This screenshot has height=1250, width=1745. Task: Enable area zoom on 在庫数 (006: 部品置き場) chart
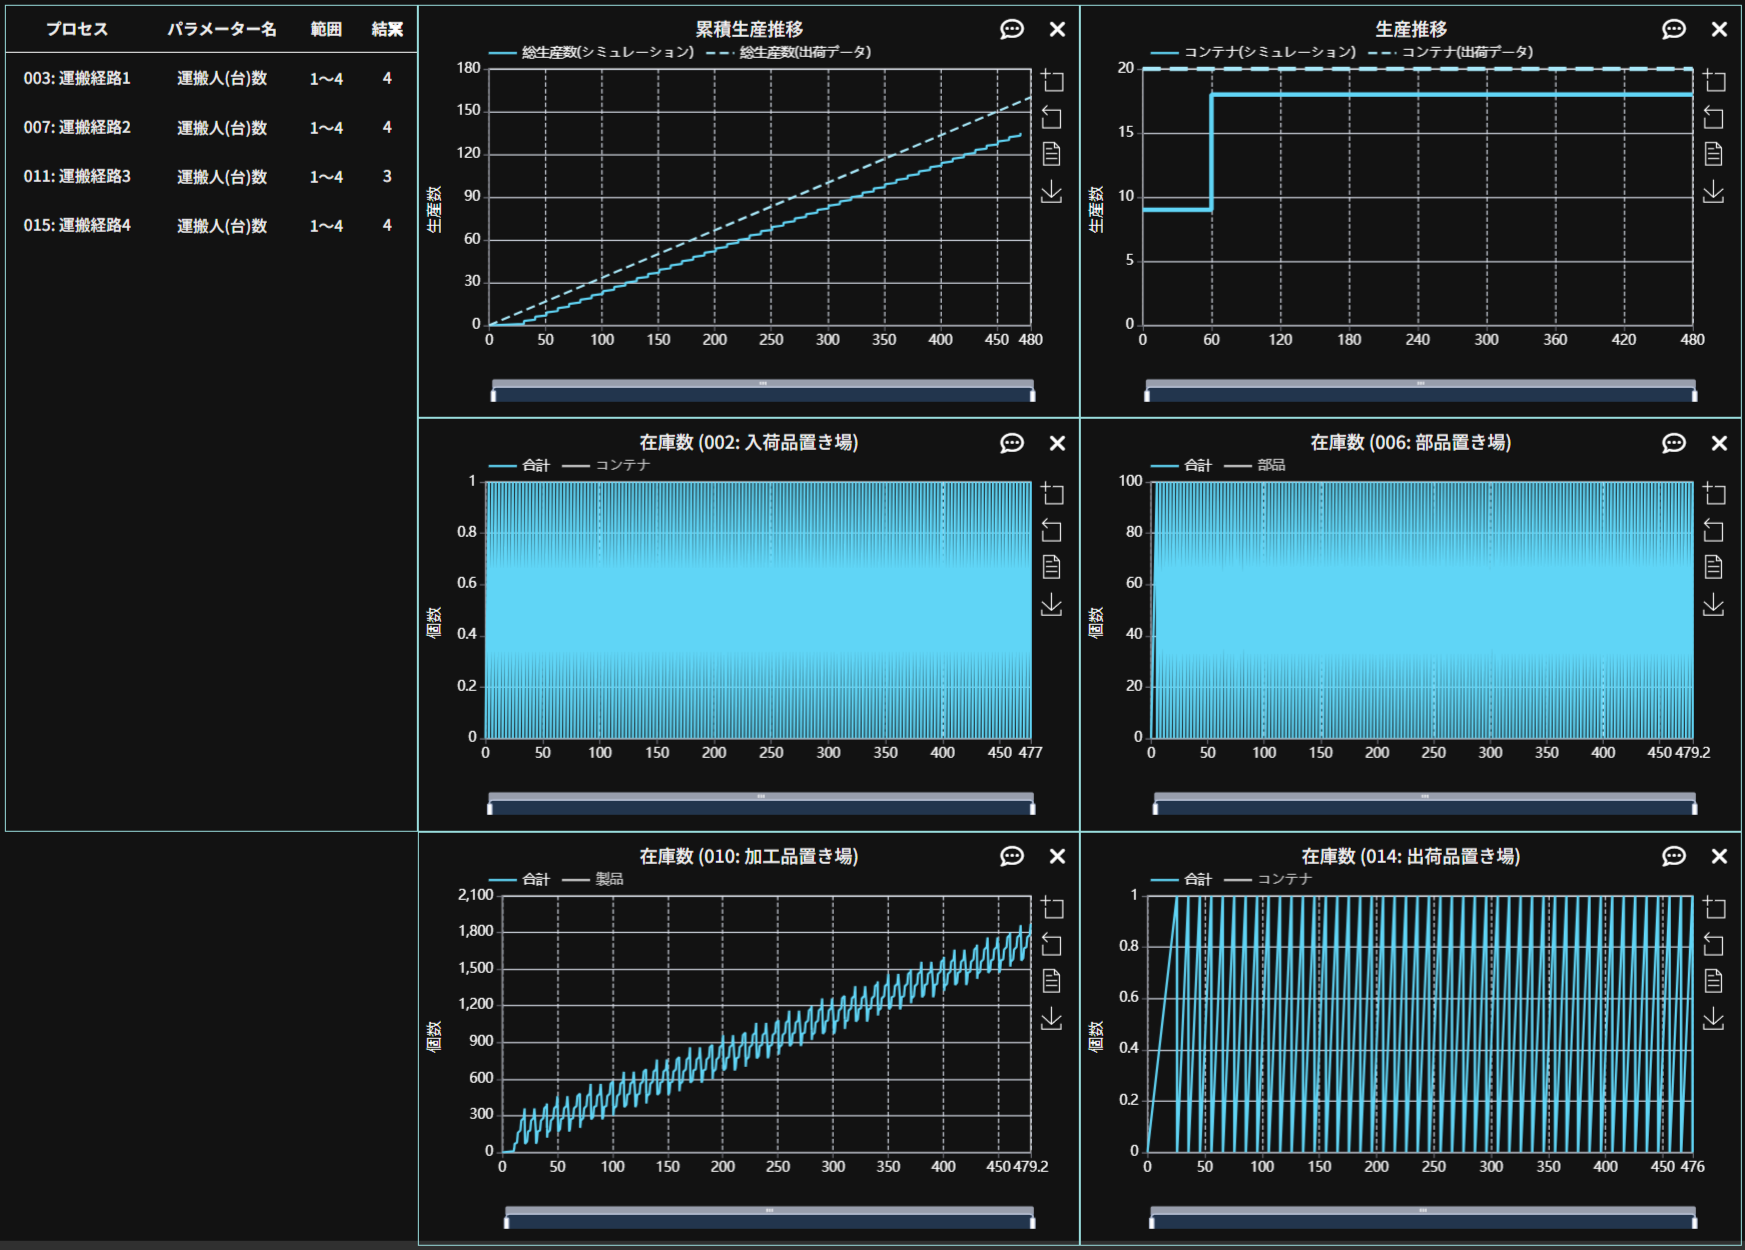(x=1713, y=494)
